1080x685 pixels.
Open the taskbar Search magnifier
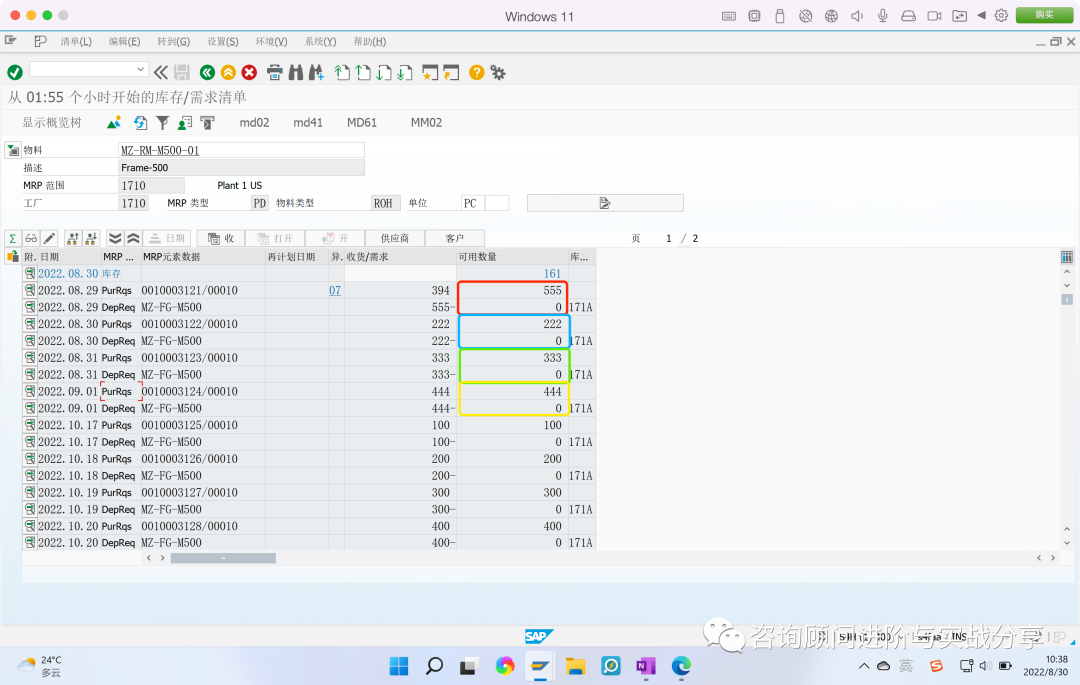(434, 666)
